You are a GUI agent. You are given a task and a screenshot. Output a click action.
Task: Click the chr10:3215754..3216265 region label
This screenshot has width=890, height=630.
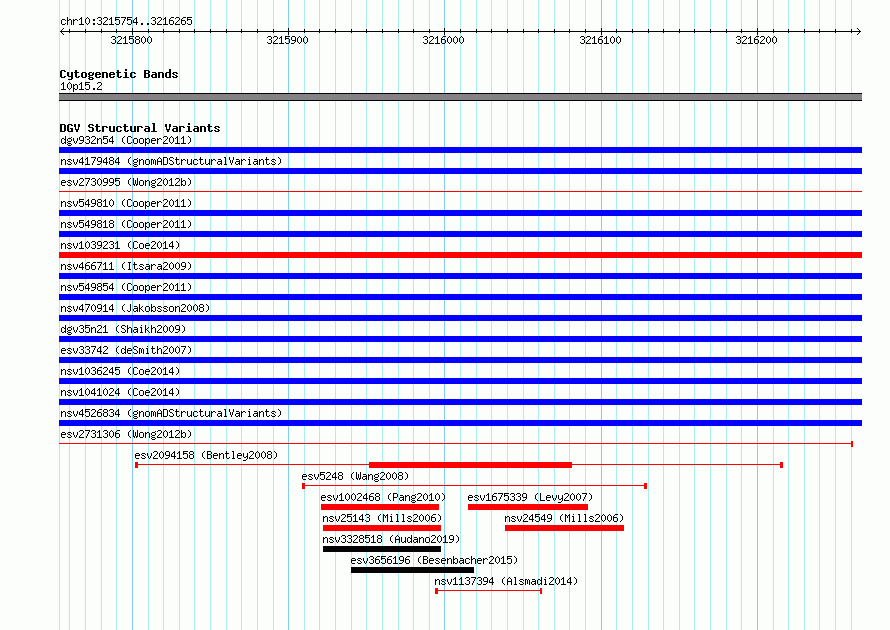click(x=127, y=21)
